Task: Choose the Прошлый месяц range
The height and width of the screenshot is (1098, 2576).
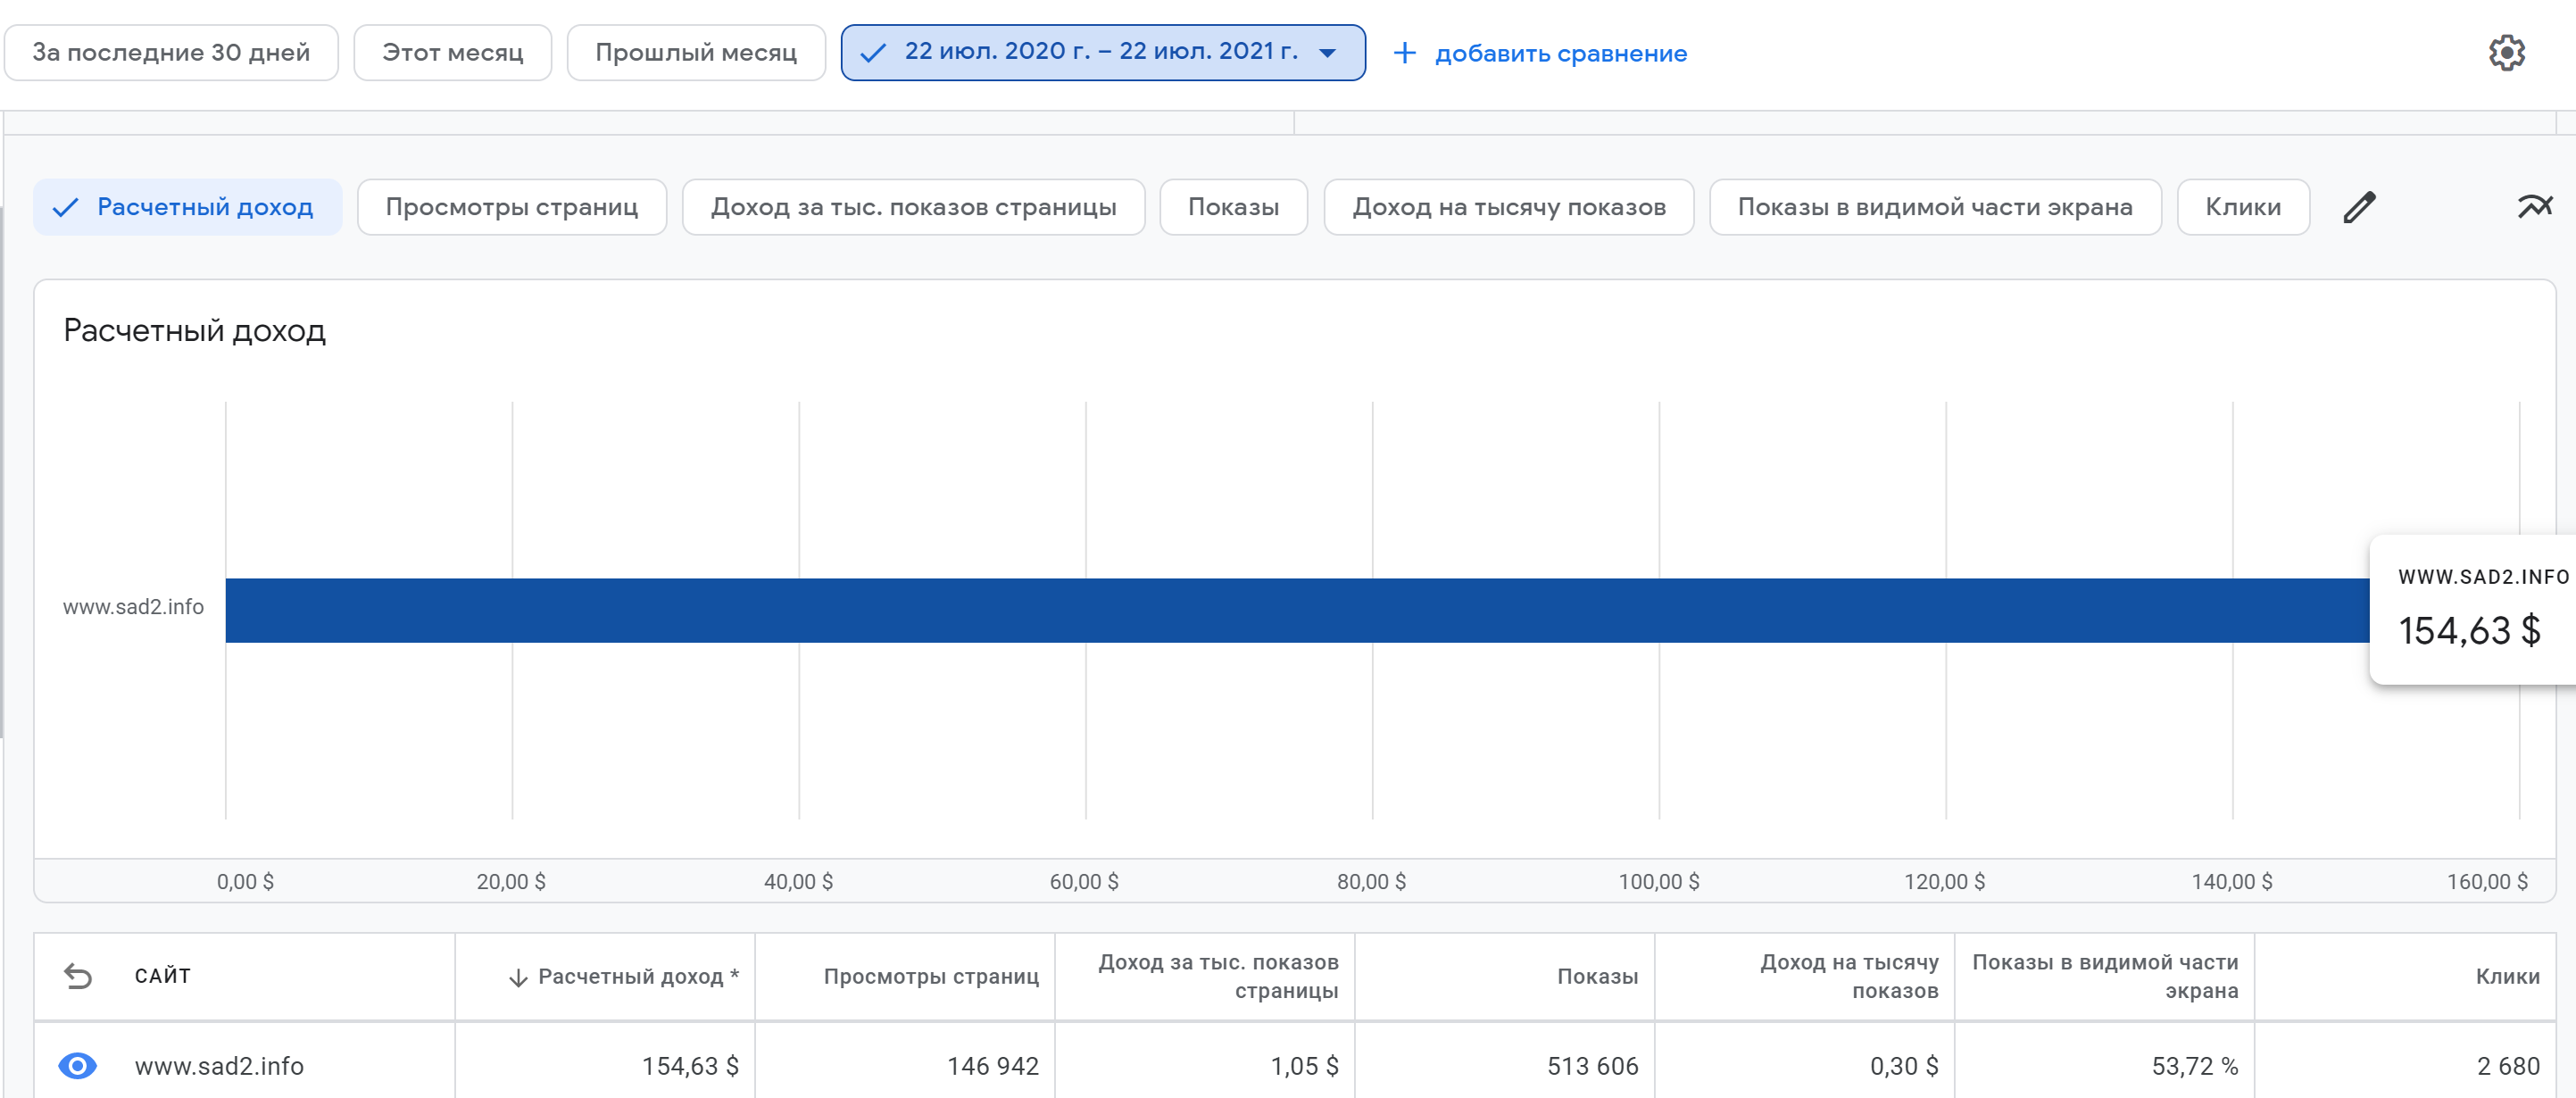Action: pyautogui.click(x=696, y=53)
